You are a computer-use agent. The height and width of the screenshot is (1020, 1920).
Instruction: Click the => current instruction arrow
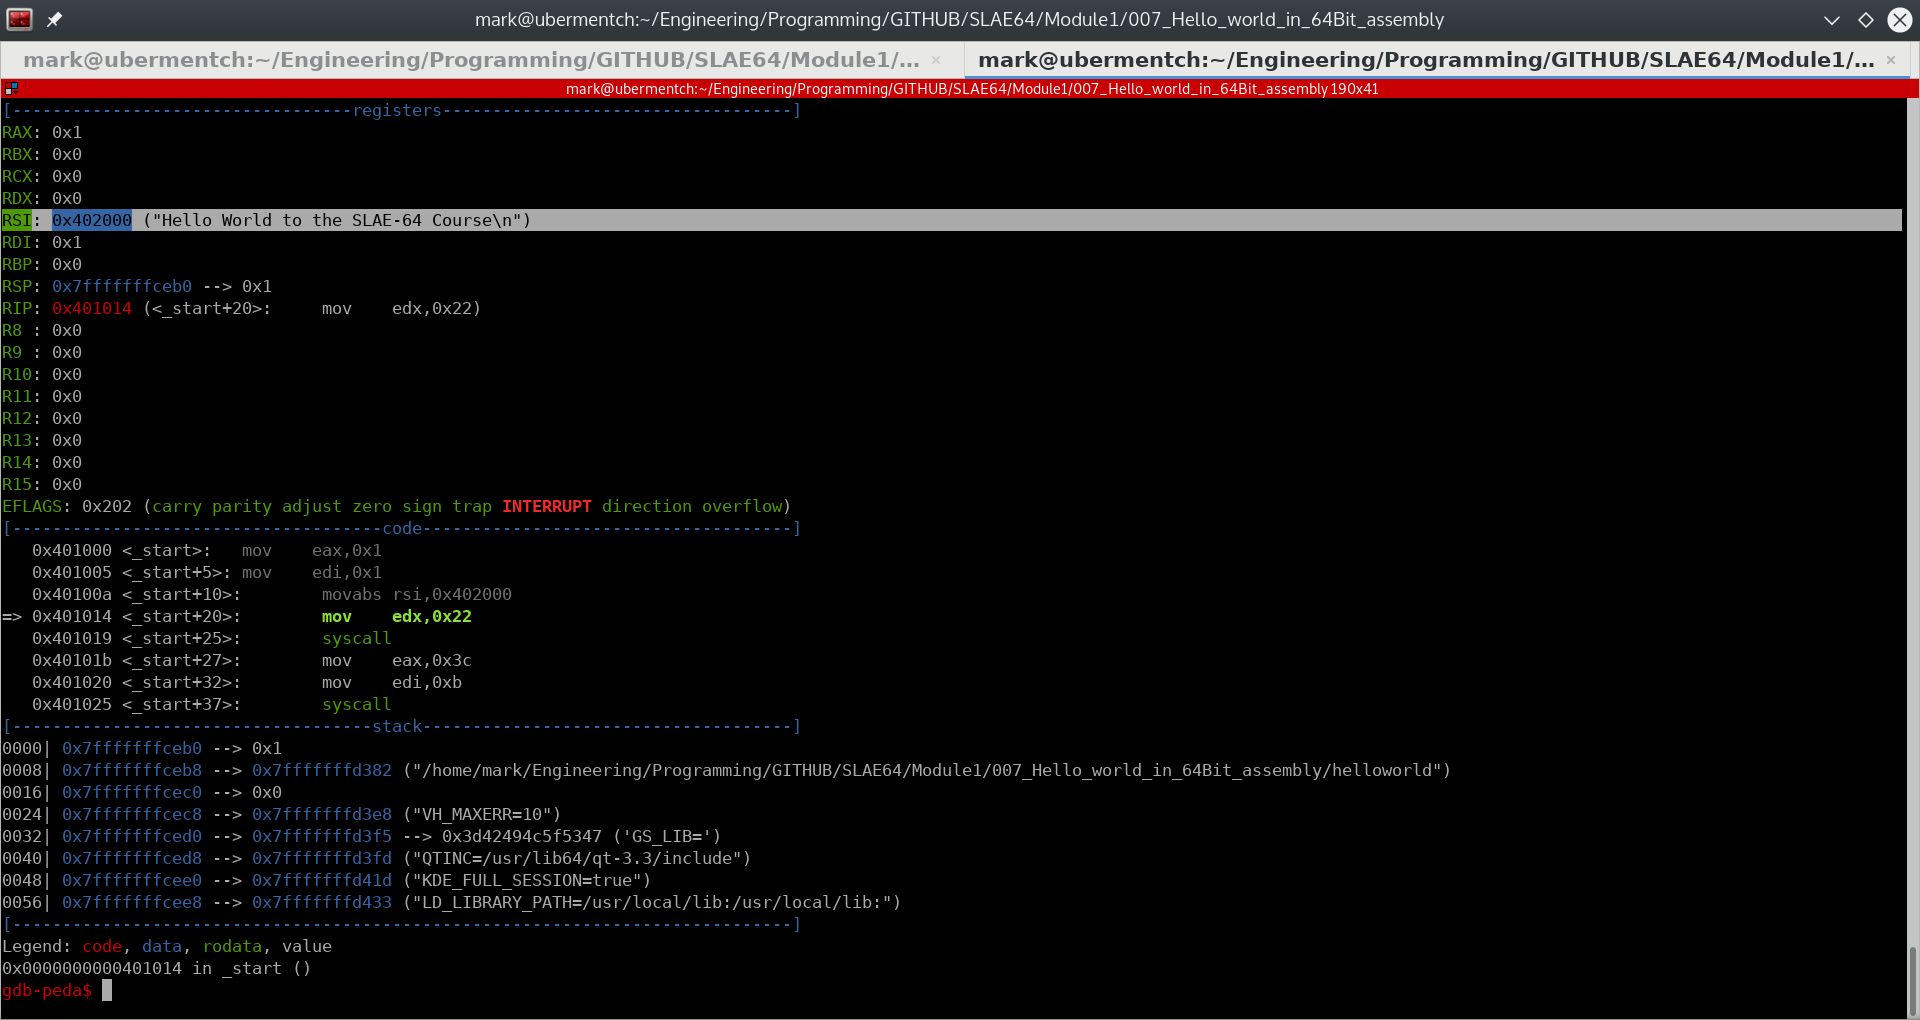click(12, 616)
